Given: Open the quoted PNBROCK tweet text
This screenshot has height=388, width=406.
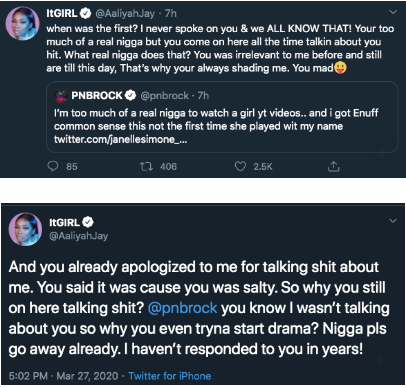Looking at the screenshot, I should click(216, 120).
